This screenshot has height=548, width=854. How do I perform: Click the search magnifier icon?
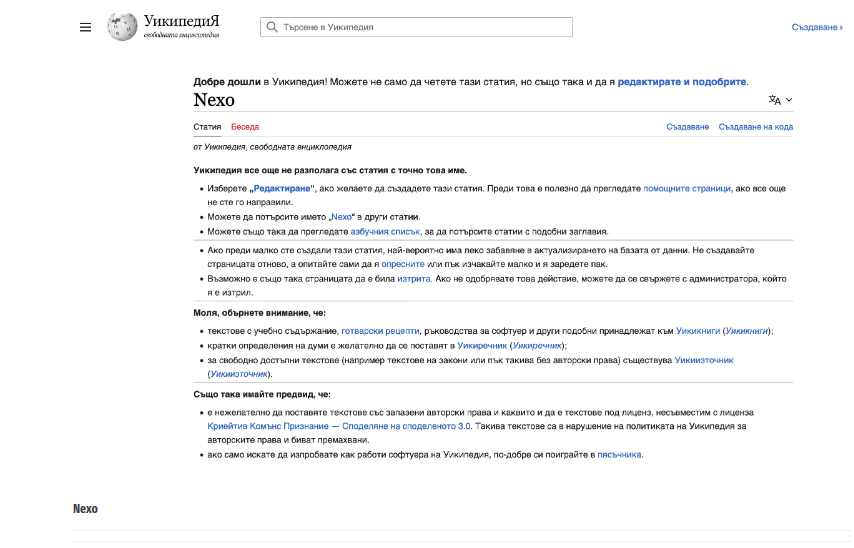[x=272, y=27]
